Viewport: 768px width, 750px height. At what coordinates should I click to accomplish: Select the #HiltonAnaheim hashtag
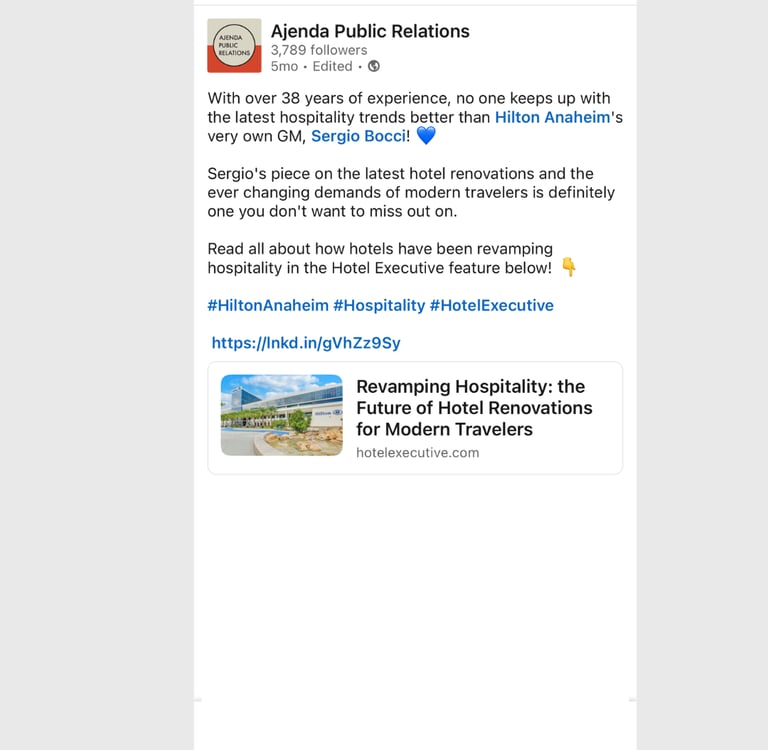pyautogui.click(x=268, y=305)
